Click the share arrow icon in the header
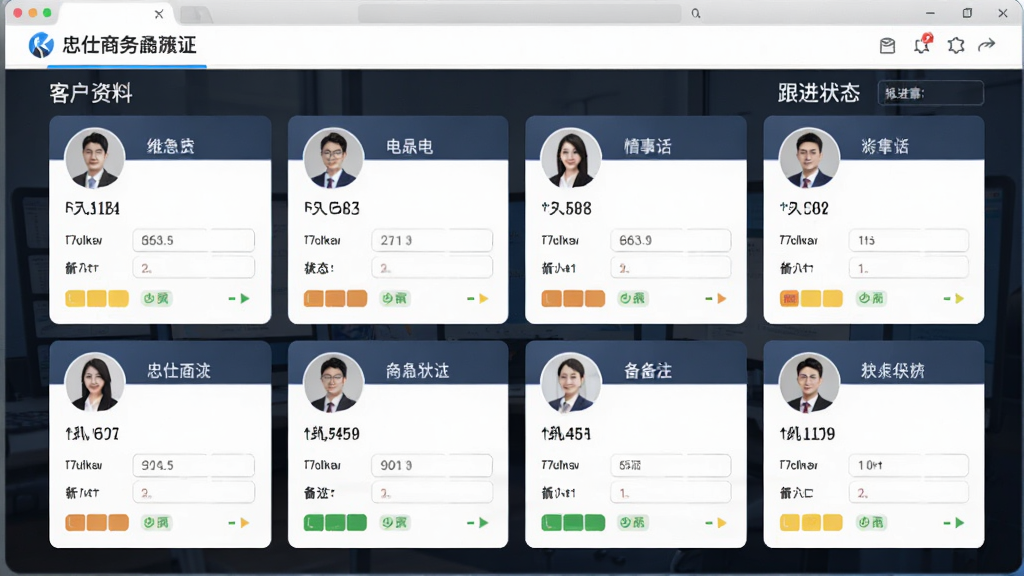 tap(986, 44)
